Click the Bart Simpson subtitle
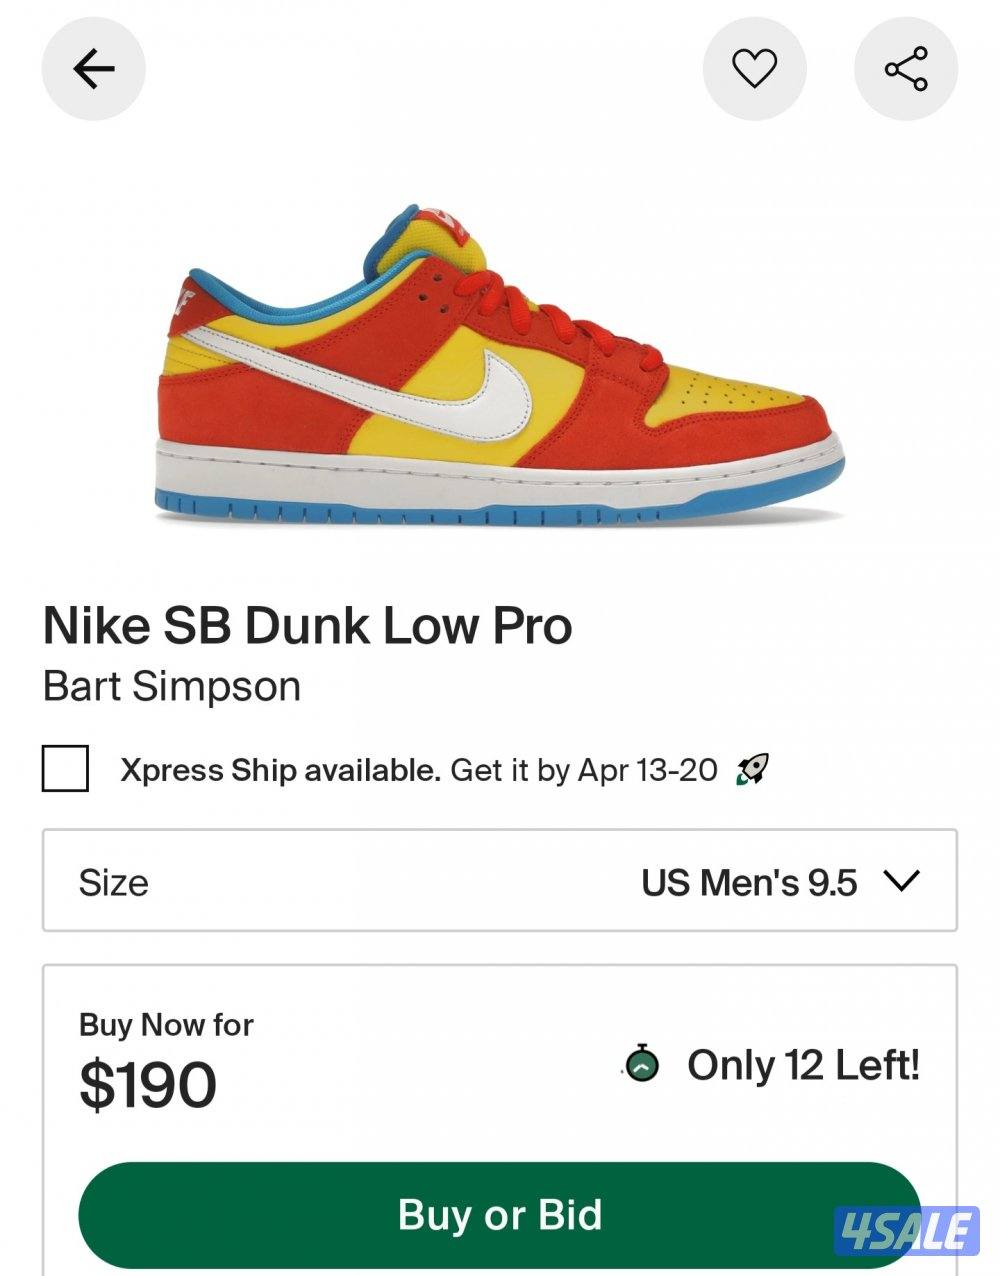1000x1276 pixels. click(173, 686)
